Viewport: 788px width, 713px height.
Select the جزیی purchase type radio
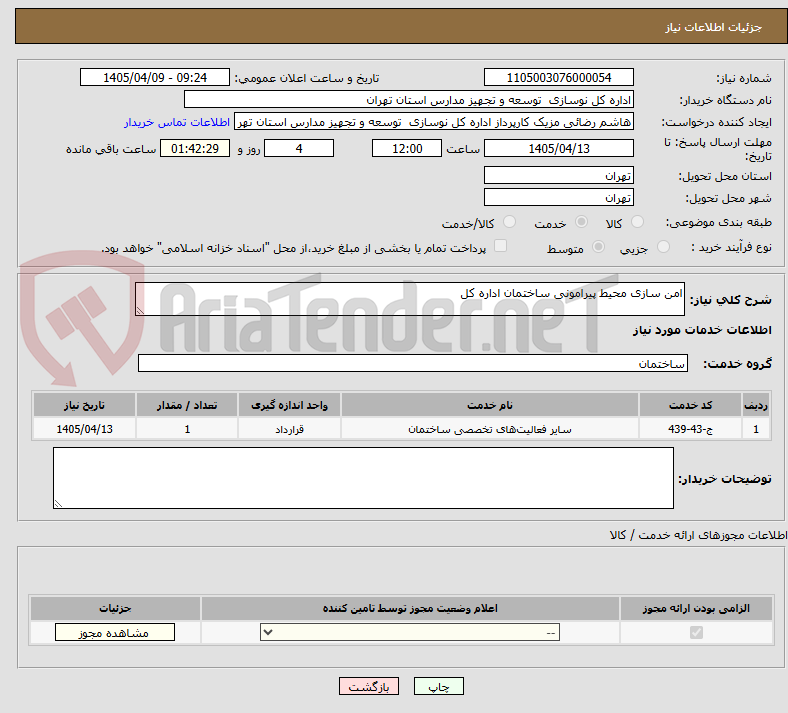(663, 246)
